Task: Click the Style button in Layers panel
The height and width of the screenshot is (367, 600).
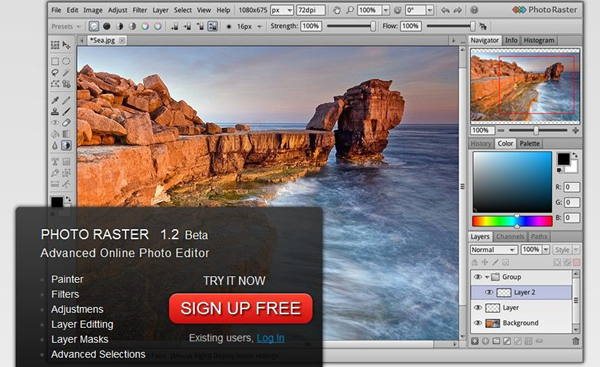Action: tap(562, 250)
